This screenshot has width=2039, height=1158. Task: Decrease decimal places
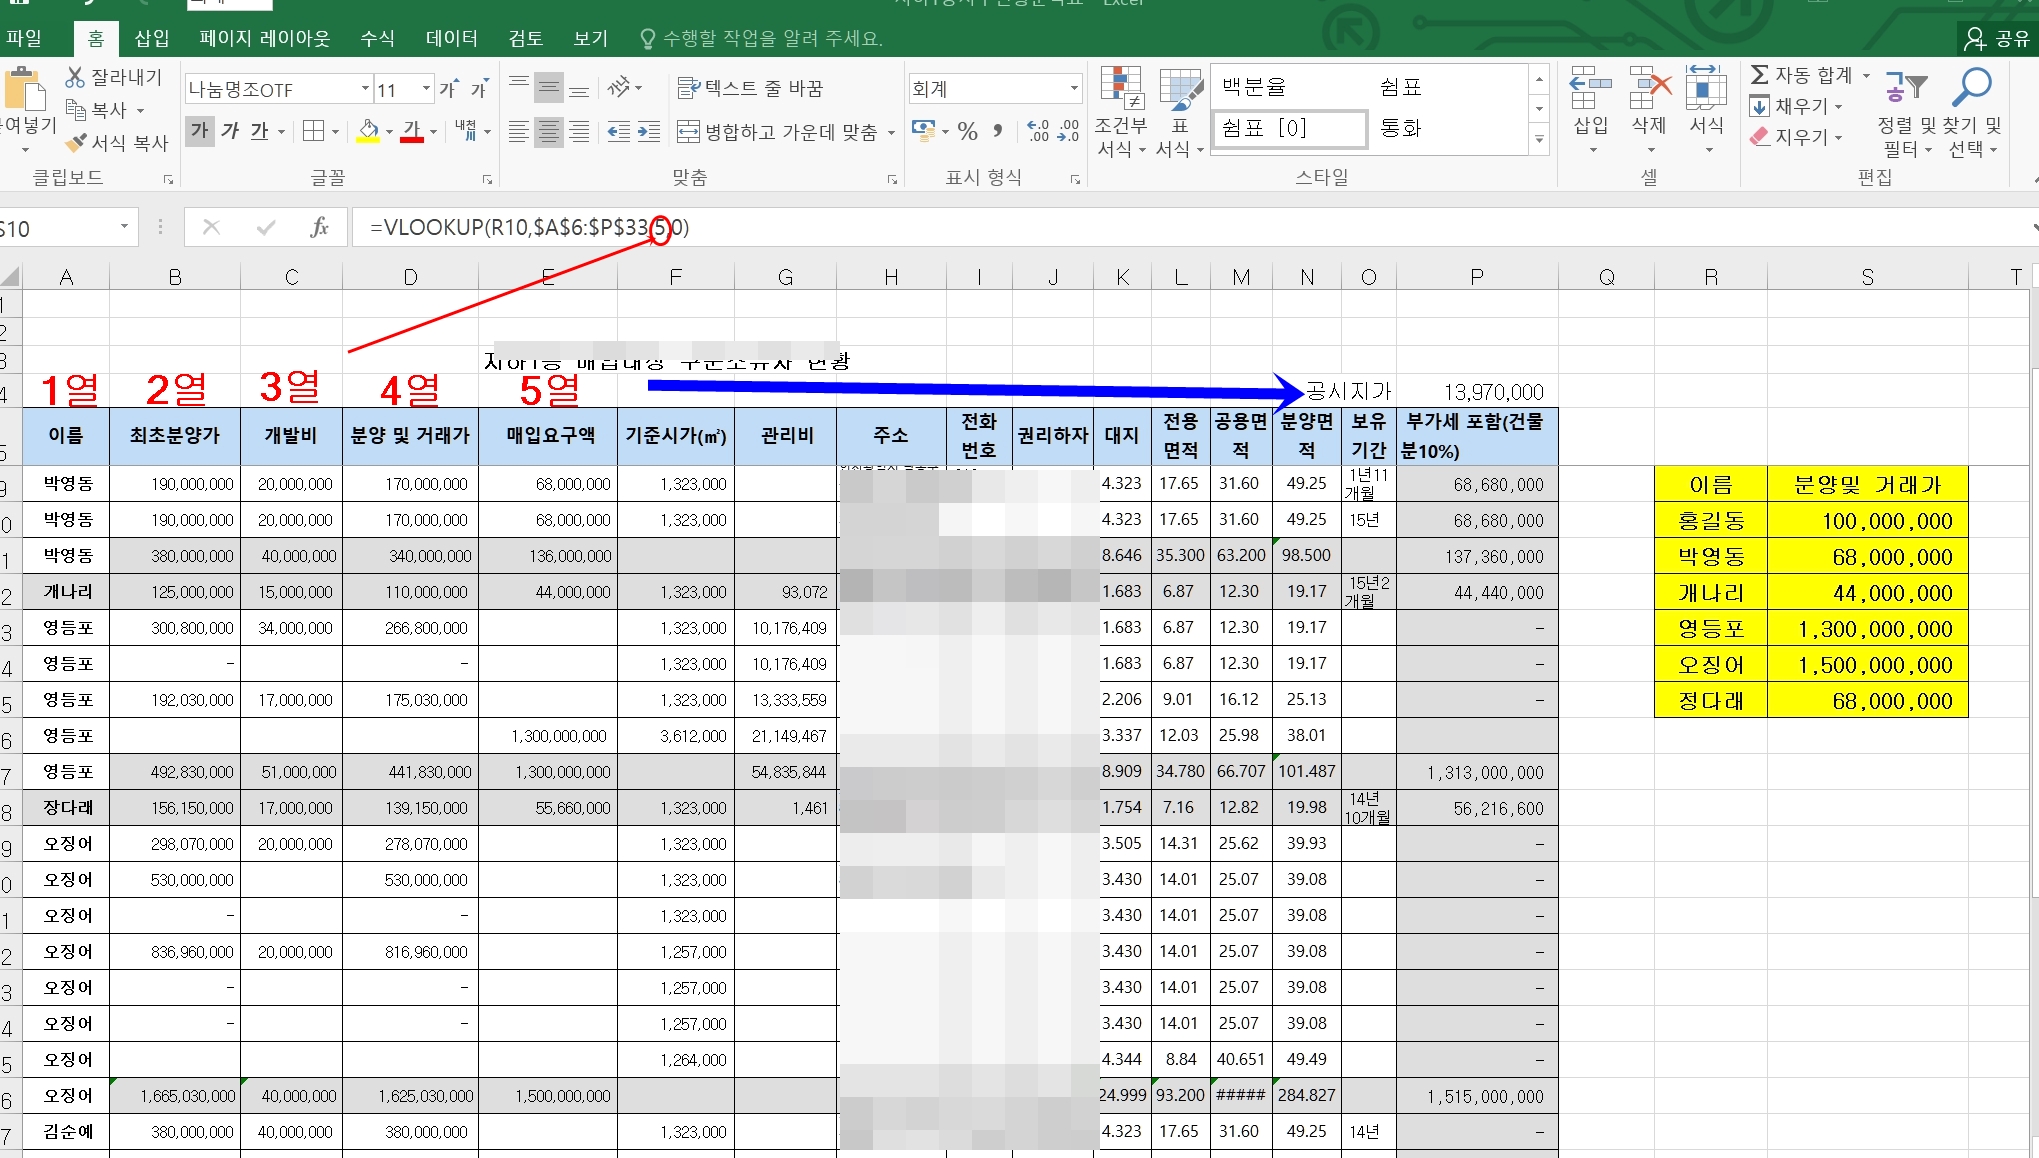point(1069,131)
